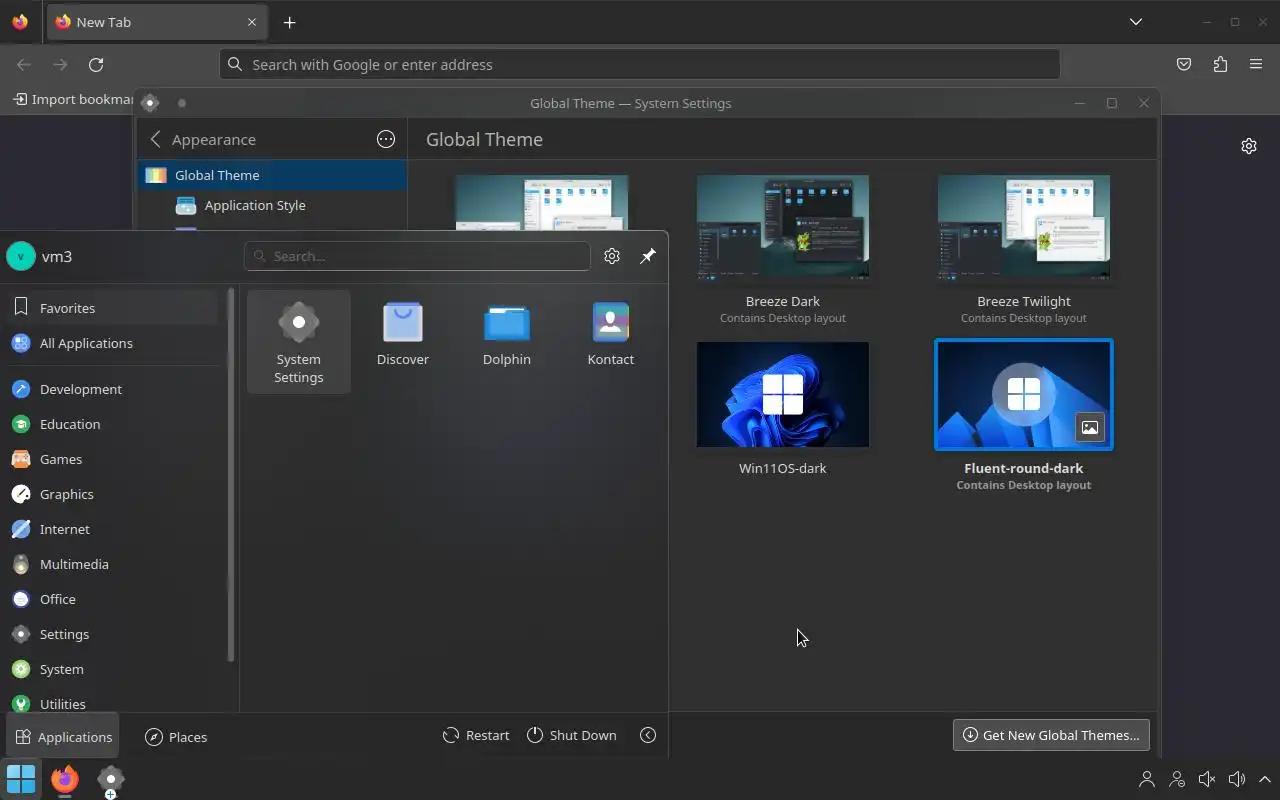
Task: Launch Discover from favorites grid
Action: [402, 334]
